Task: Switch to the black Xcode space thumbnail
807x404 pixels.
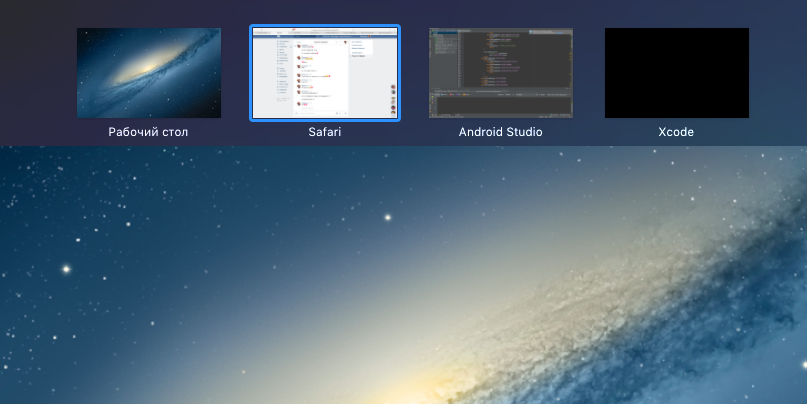Action: coord(676,73)
